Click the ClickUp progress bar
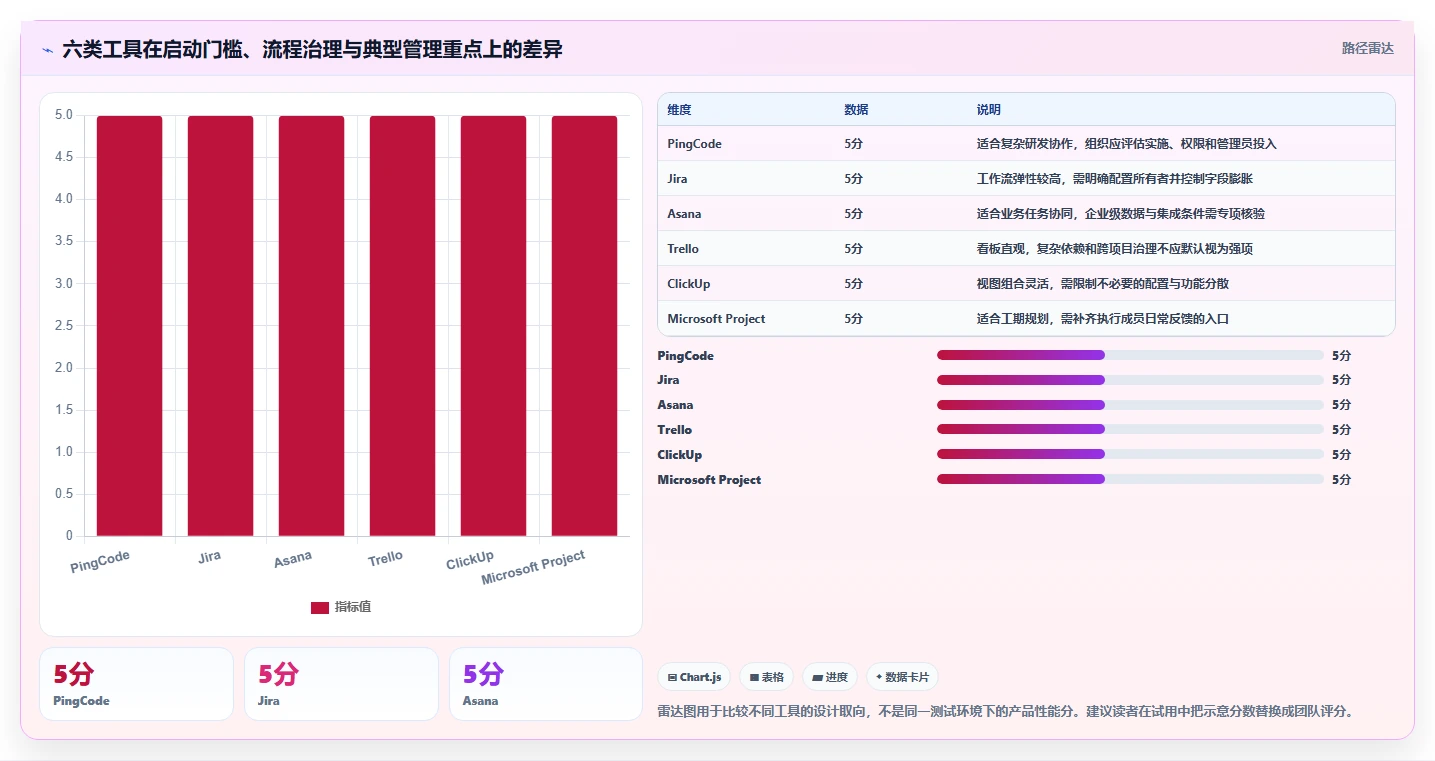The height and width of the screenshot is (761, 1435). (x=1130, y=454)
